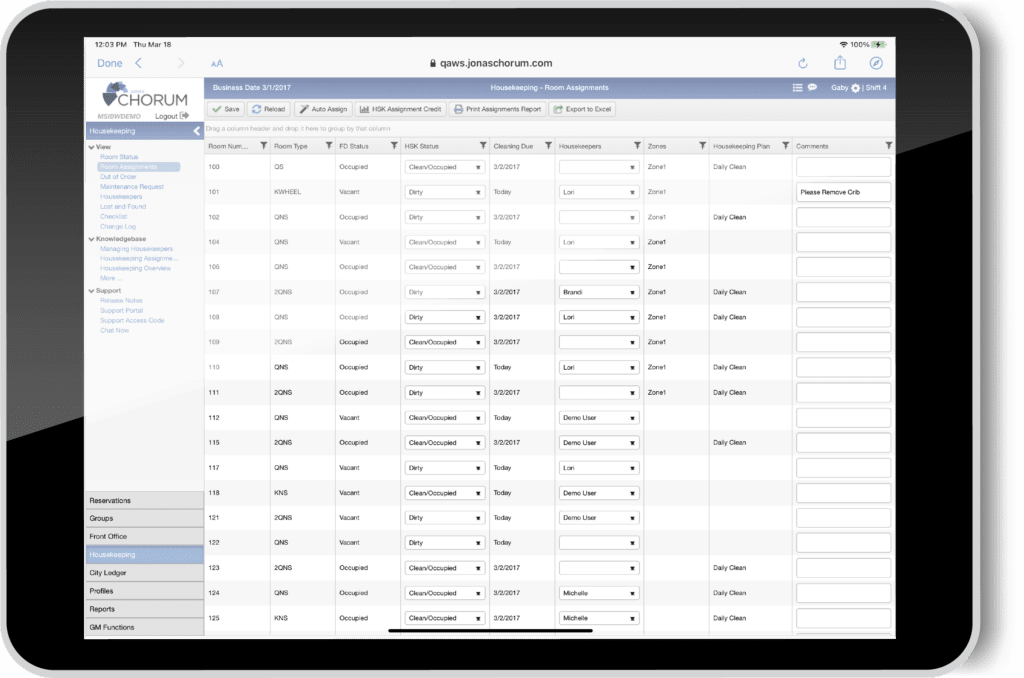The width and height of the screenshot is (1024, 678).
Task: Reload the page via Safari refresh icon
Action: click(x=802, y=63)
